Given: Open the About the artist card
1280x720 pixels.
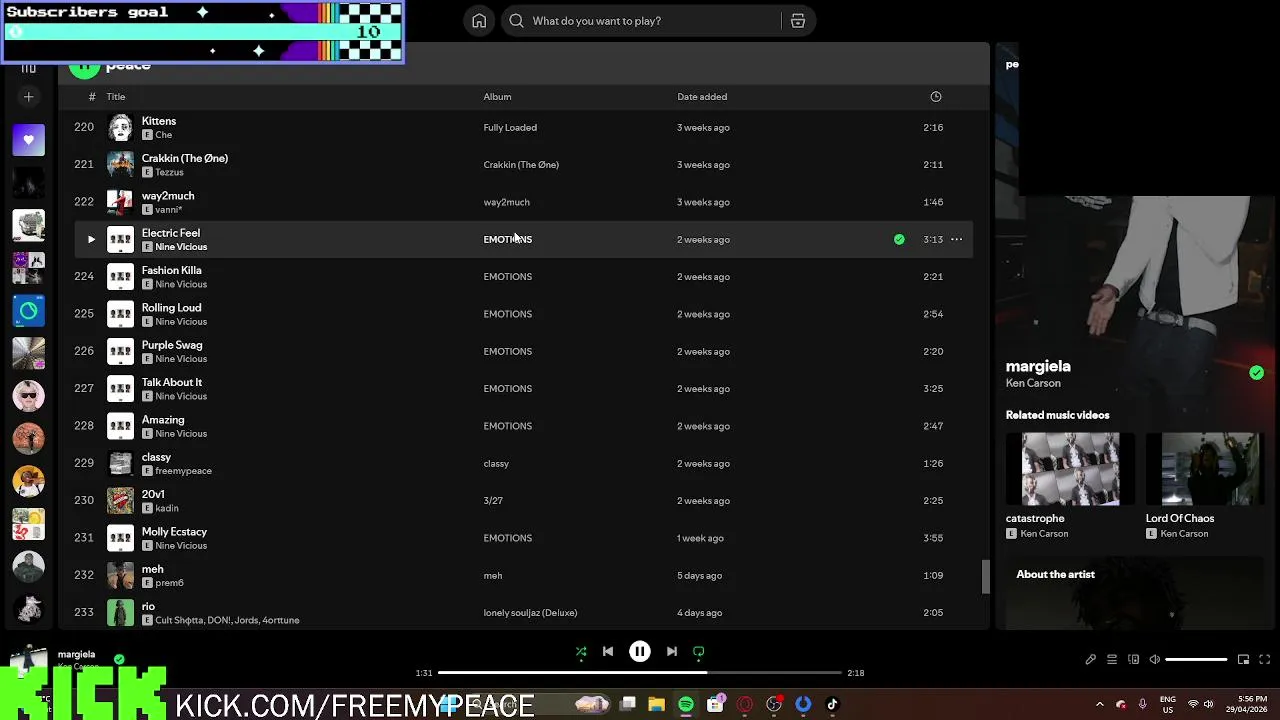Looking at the screenshot, I should 1135,595.
